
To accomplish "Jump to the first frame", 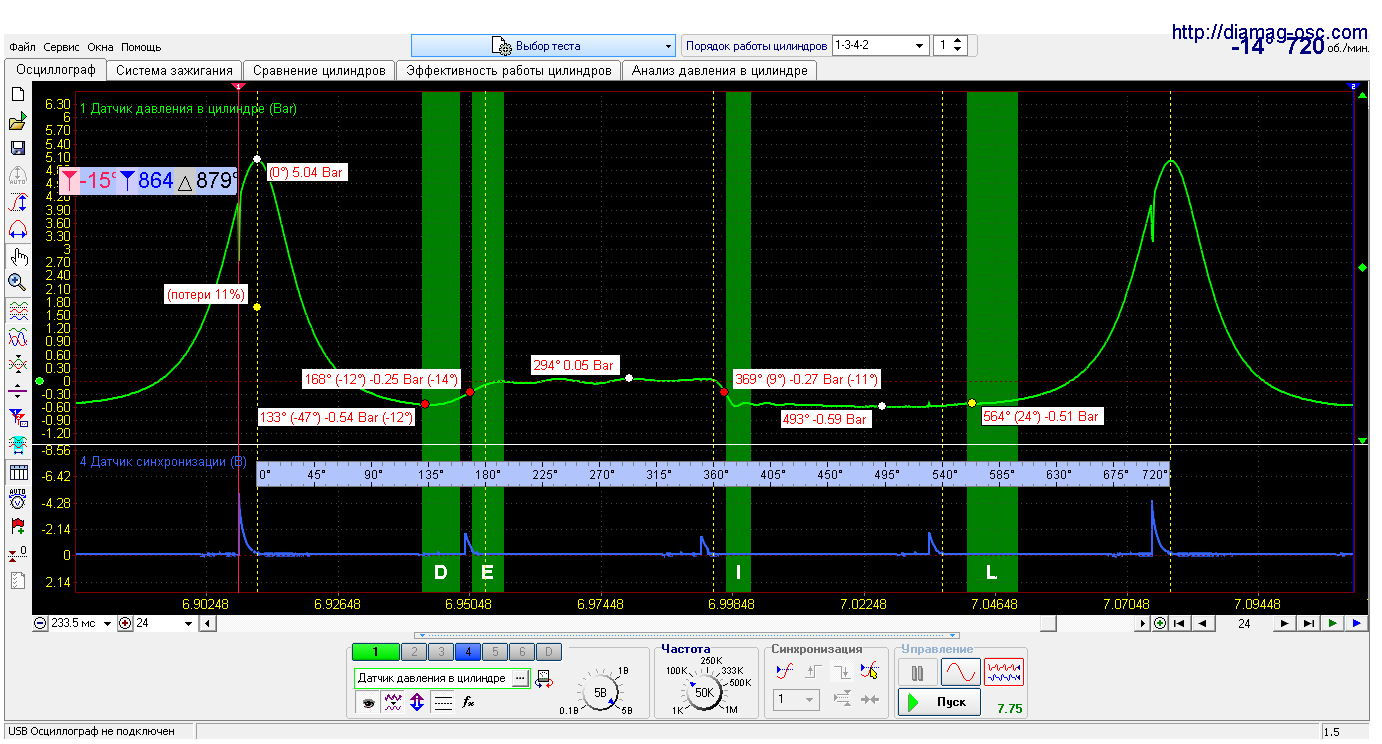I will click(x=1181, y=623).
